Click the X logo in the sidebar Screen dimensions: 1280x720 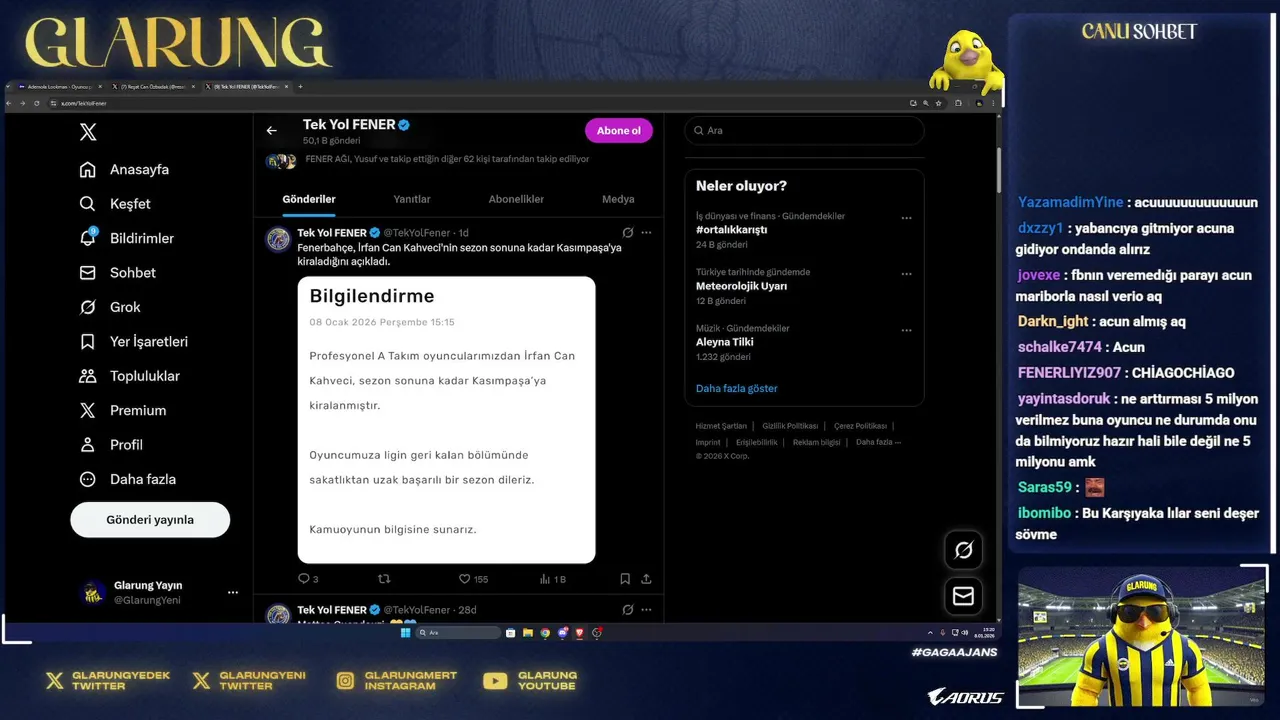coord(88,132)
